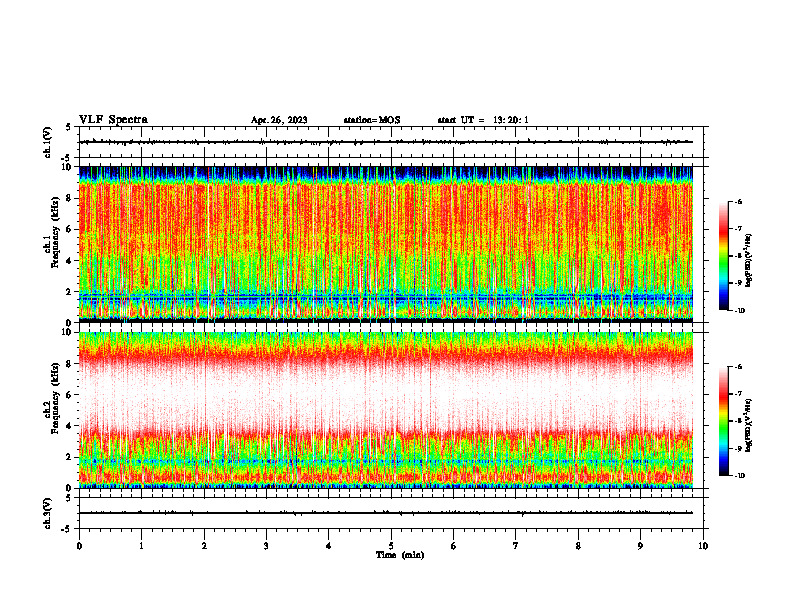Click ch.1 colorbar tick label '-10'
The width and height of the screenshot is (792, 612).
740,311
